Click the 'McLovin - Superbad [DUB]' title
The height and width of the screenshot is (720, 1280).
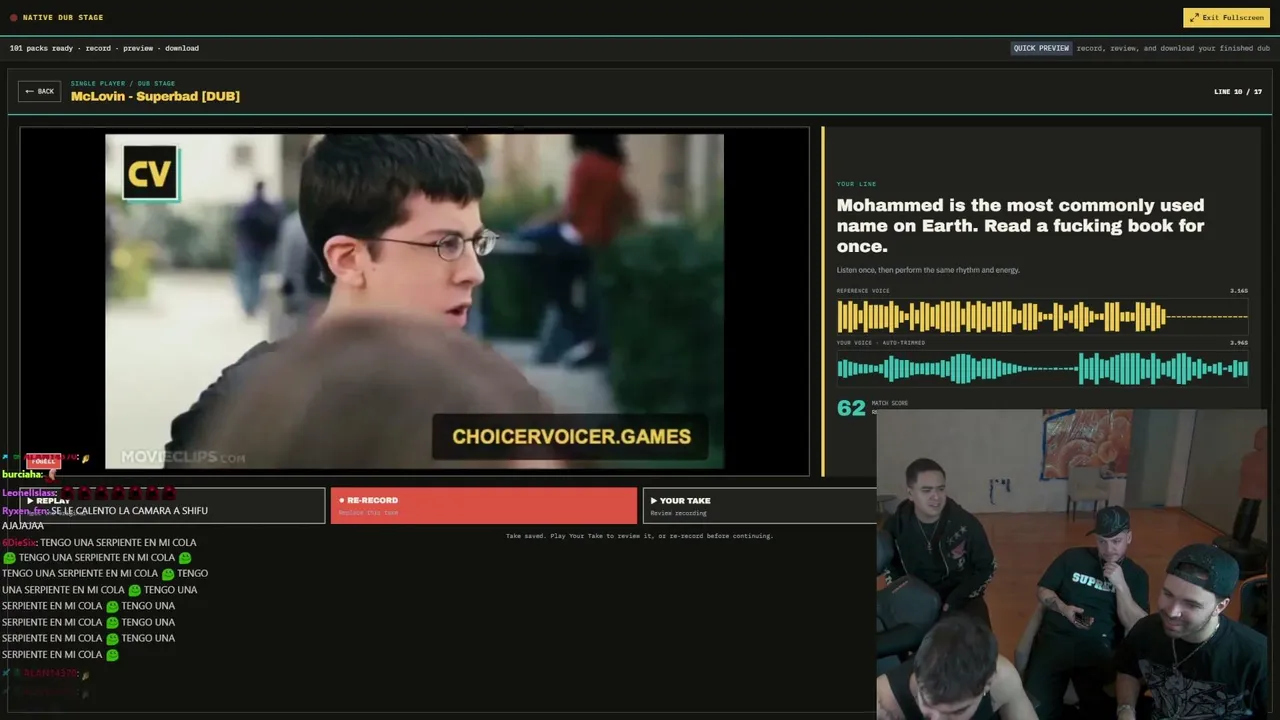tap(155, 96)
